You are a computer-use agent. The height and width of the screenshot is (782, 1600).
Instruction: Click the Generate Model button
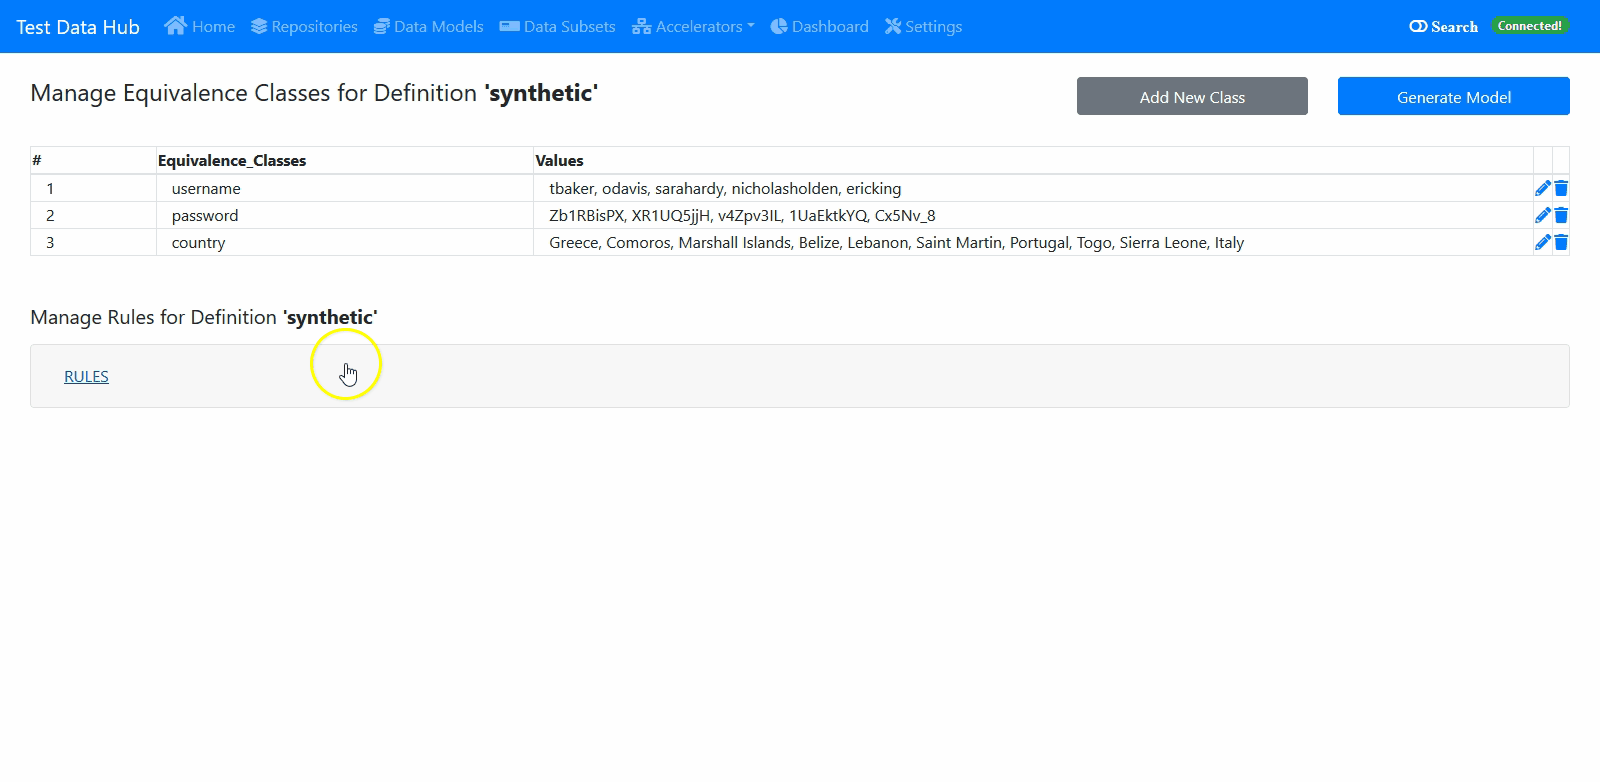point(1453,97)
